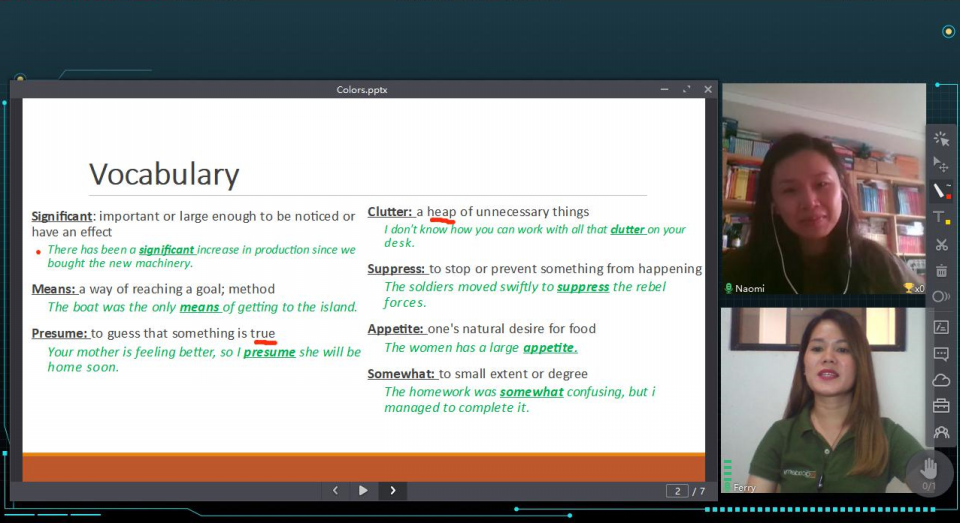The height and width of the screenshot is (523, 960).
Task: Open the cloud files icon
Action: [x=941, y=380]
